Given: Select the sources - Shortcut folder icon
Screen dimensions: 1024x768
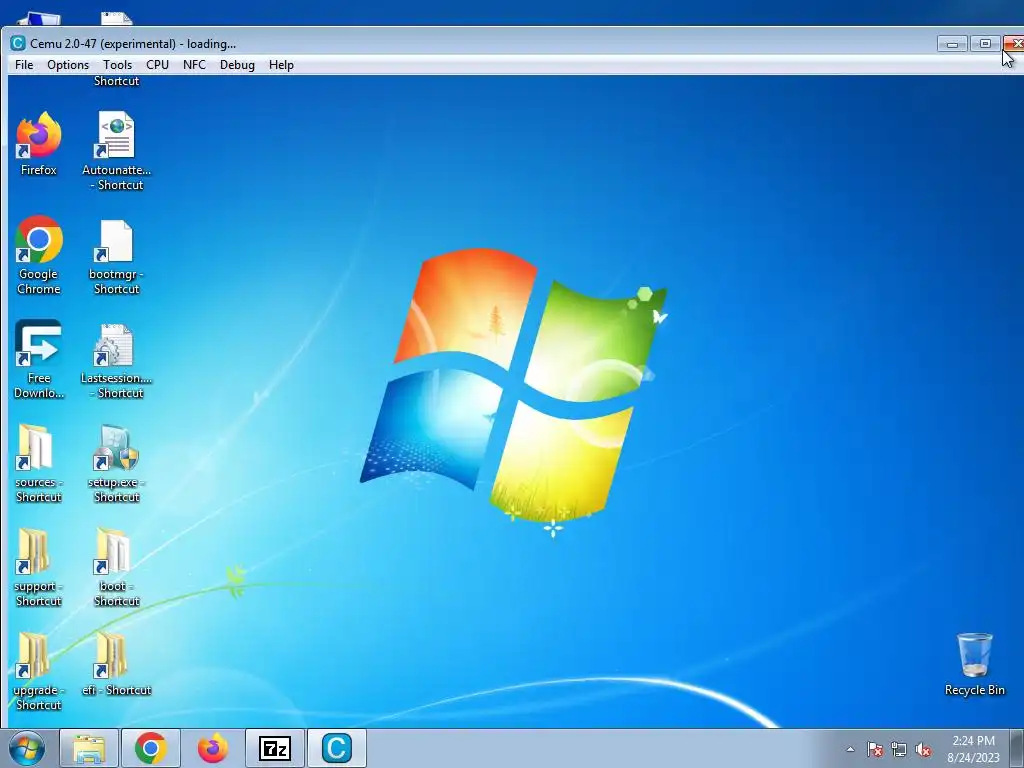Looking at the screenshot, I should [39, 463].
